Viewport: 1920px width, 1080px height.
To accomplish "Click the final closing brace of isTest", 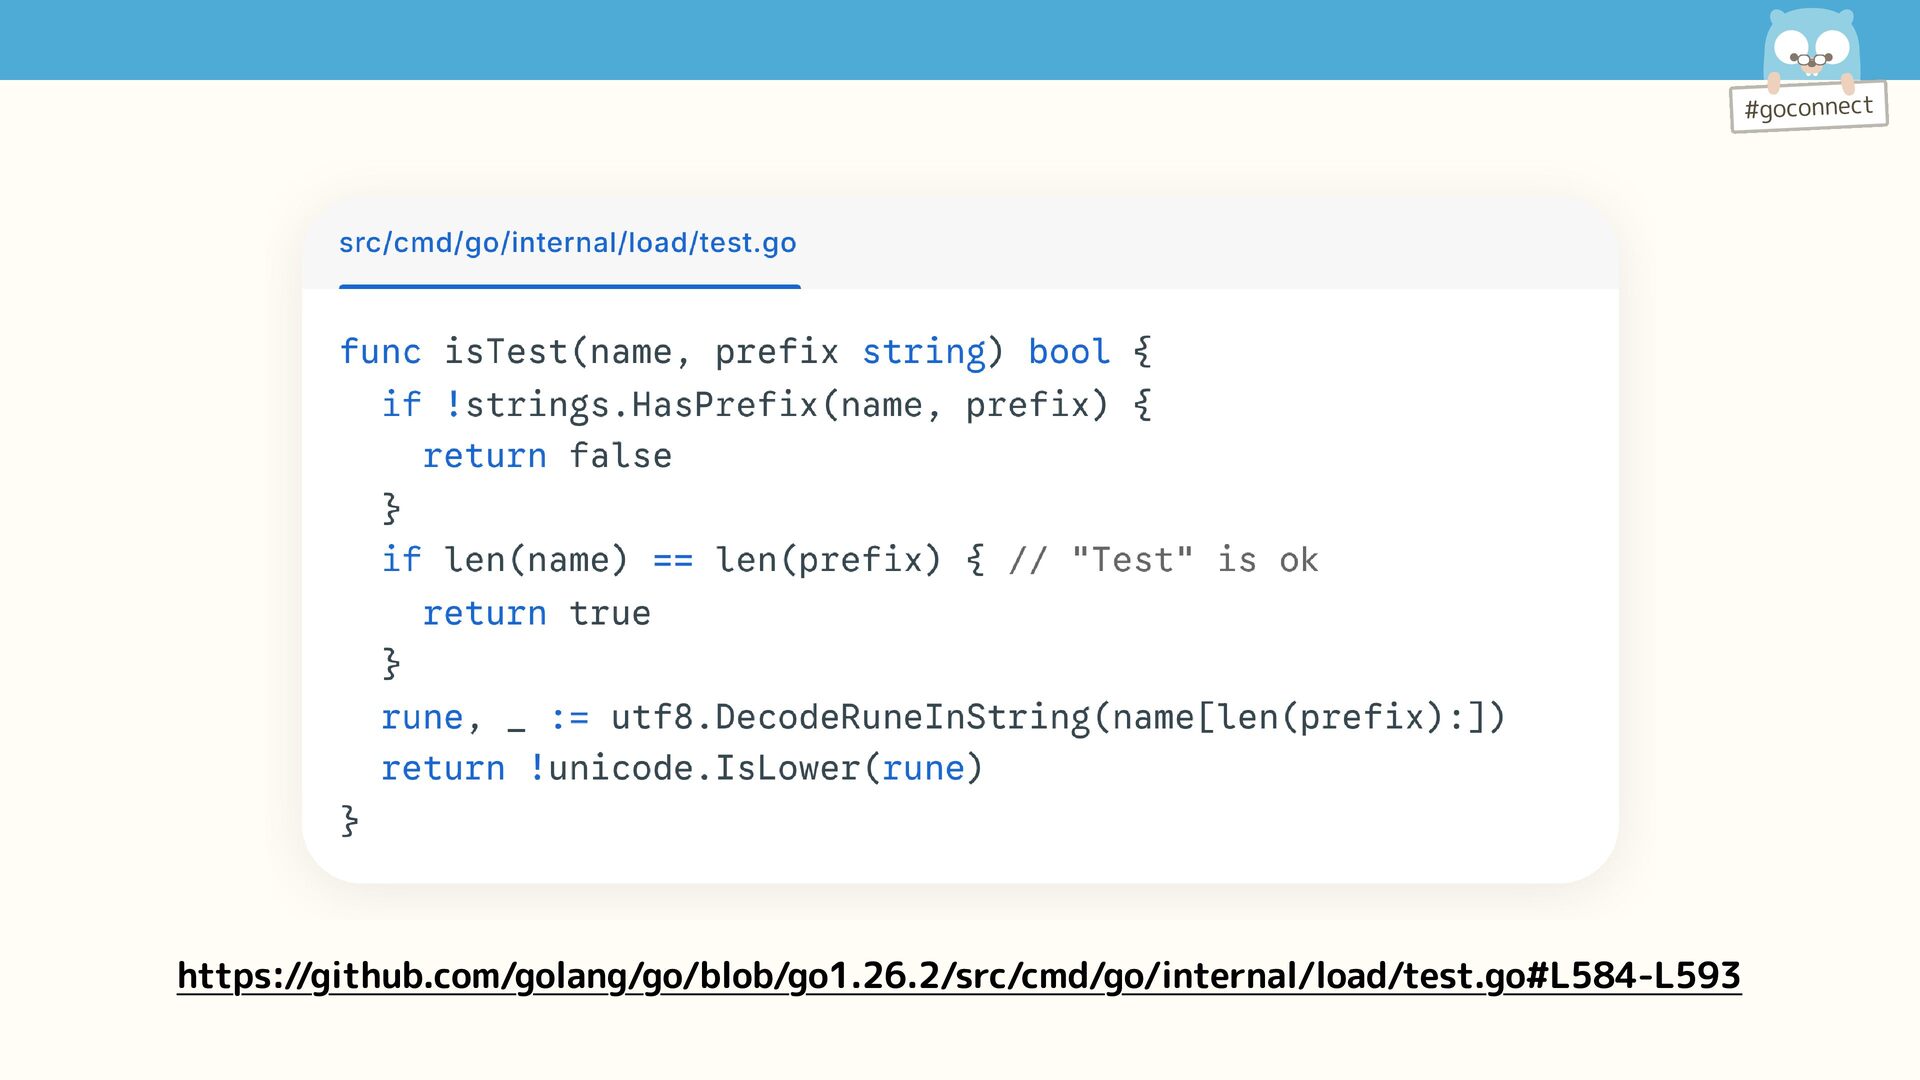I will coord(349,821).
